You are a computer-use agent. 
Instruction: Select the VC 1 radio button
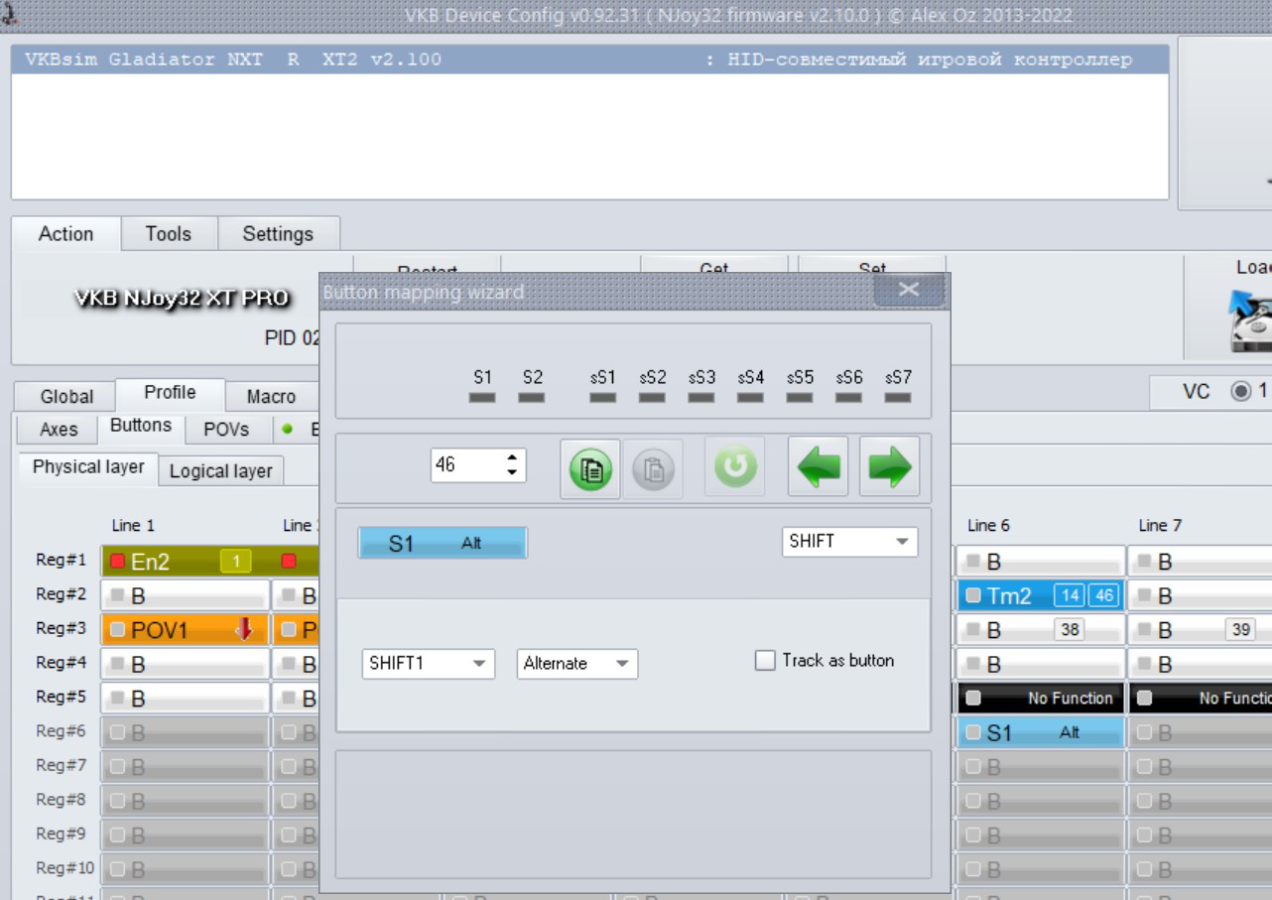[x=1241, y=391]
